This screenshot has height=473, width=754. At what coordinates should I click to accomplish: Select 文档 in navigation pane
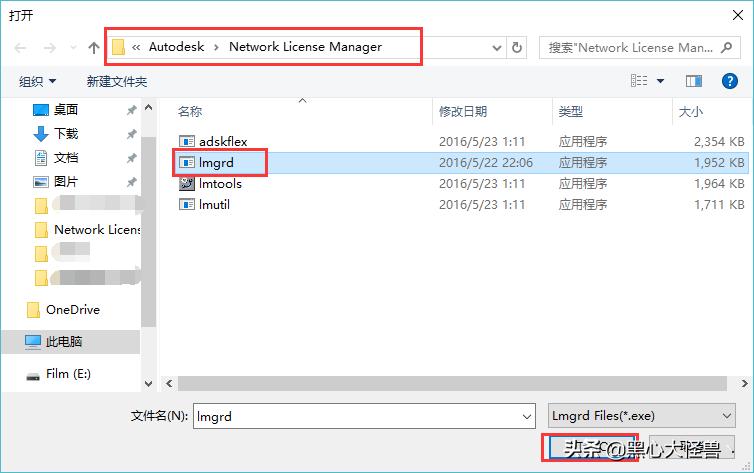tap(66, 157)
